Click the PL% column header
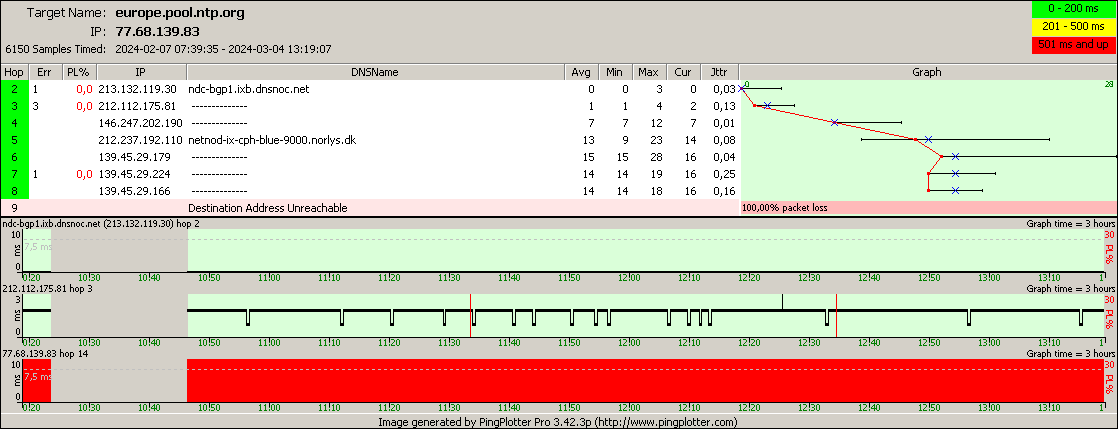 [77, 72]
